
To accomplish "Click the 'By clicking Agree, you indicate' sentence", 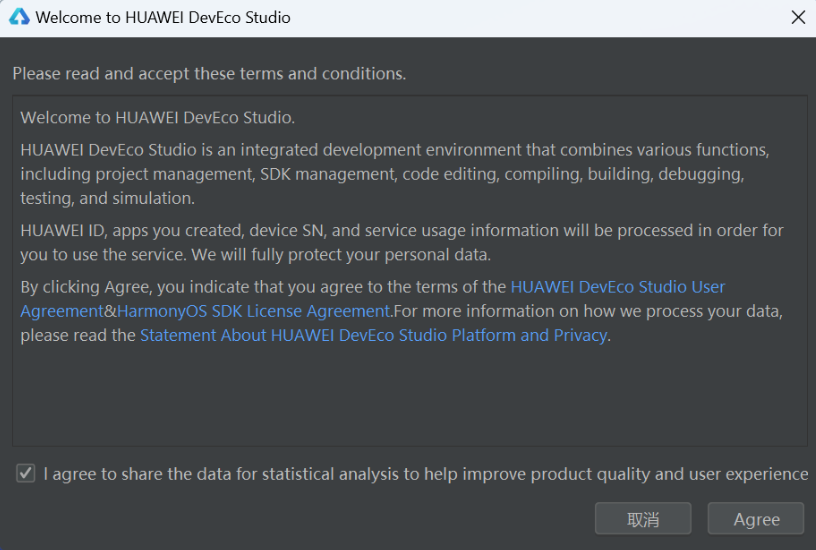I will point(263,287).
